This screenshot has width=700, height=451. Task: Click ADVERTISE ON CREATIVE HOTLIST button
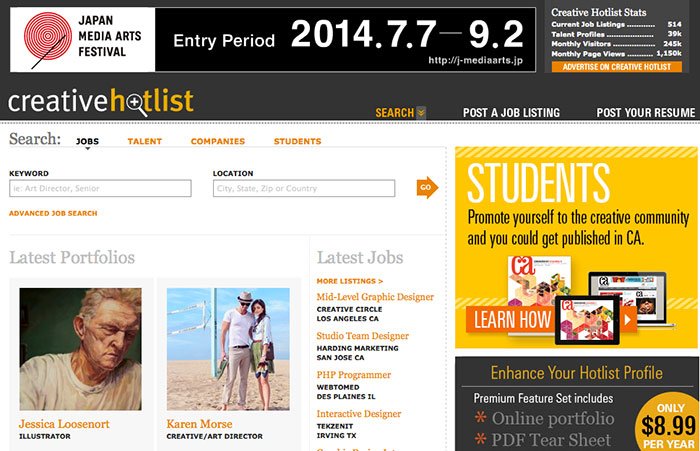(x=617, y=67)
